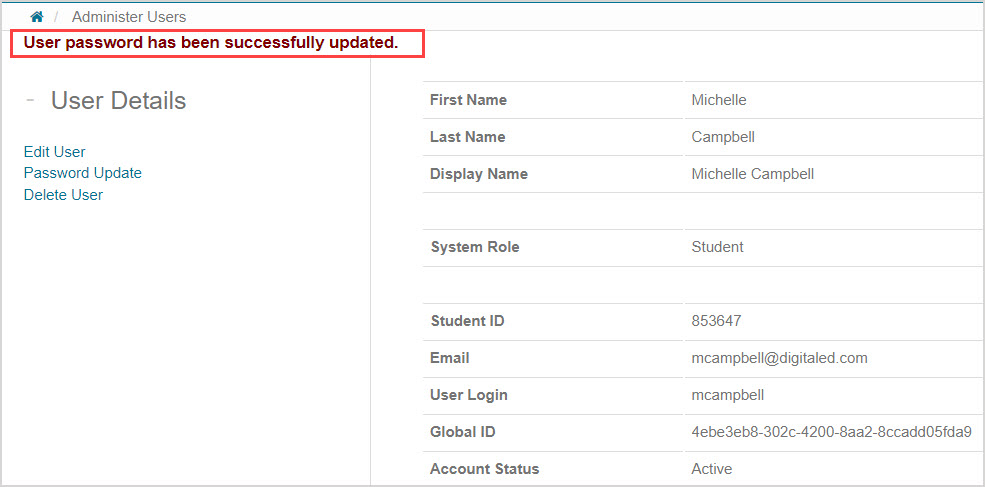Click the System Role value Student
Screen dimensions: 985x487
[x=717, y=247]
